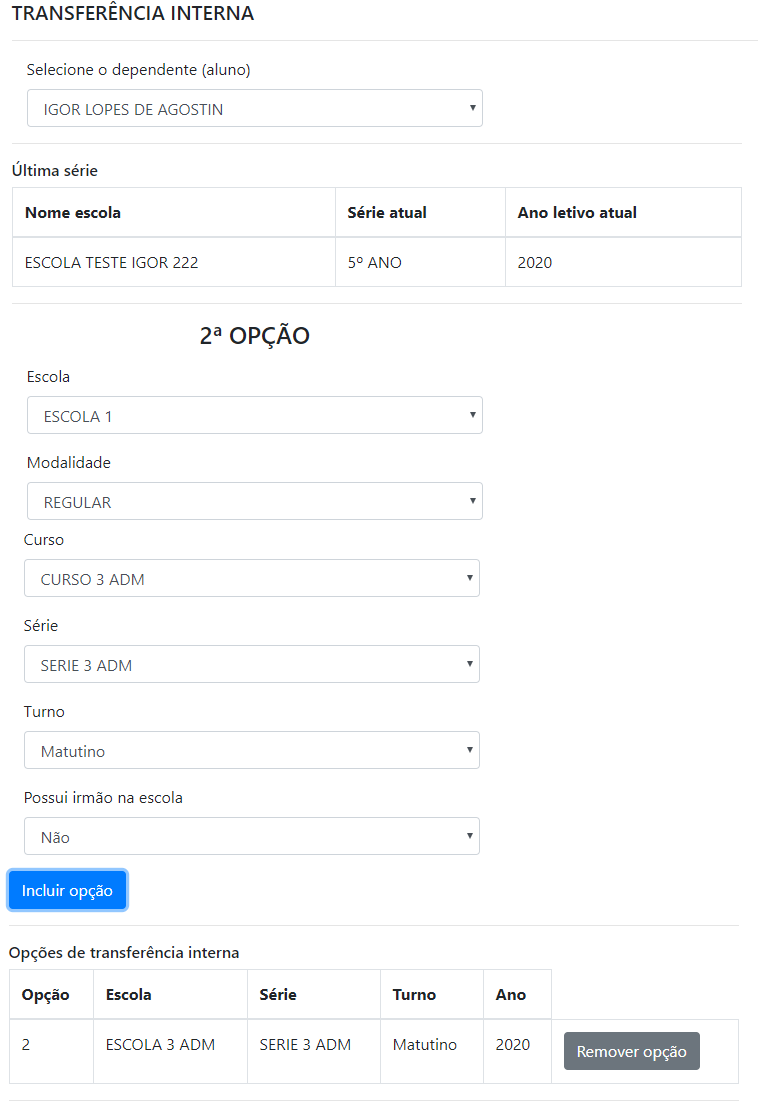Viewport: 758px width, 1114px height.
Task: Click the ESCOLA 3 ADM table cell
Action: [x=160, y=1045]
